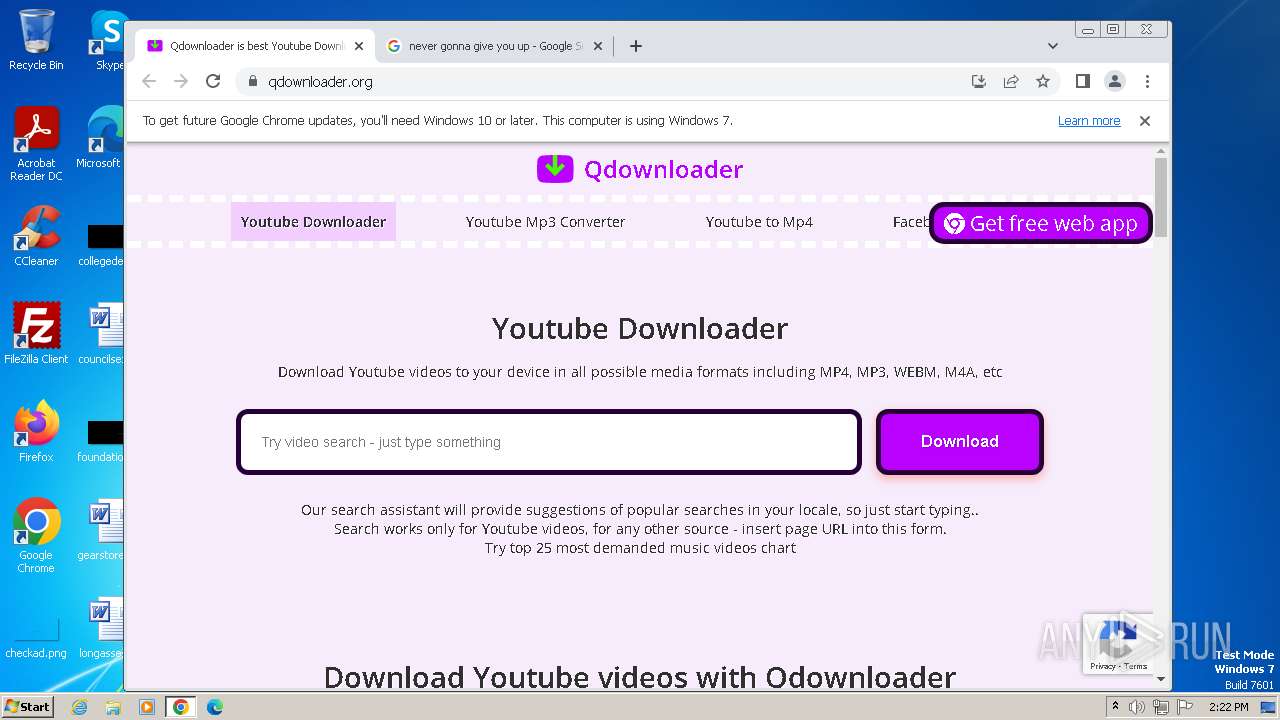Screen dimensions: 1280x720
Task: Click the volume speaker tray icon
Action: coord(1137,707)
